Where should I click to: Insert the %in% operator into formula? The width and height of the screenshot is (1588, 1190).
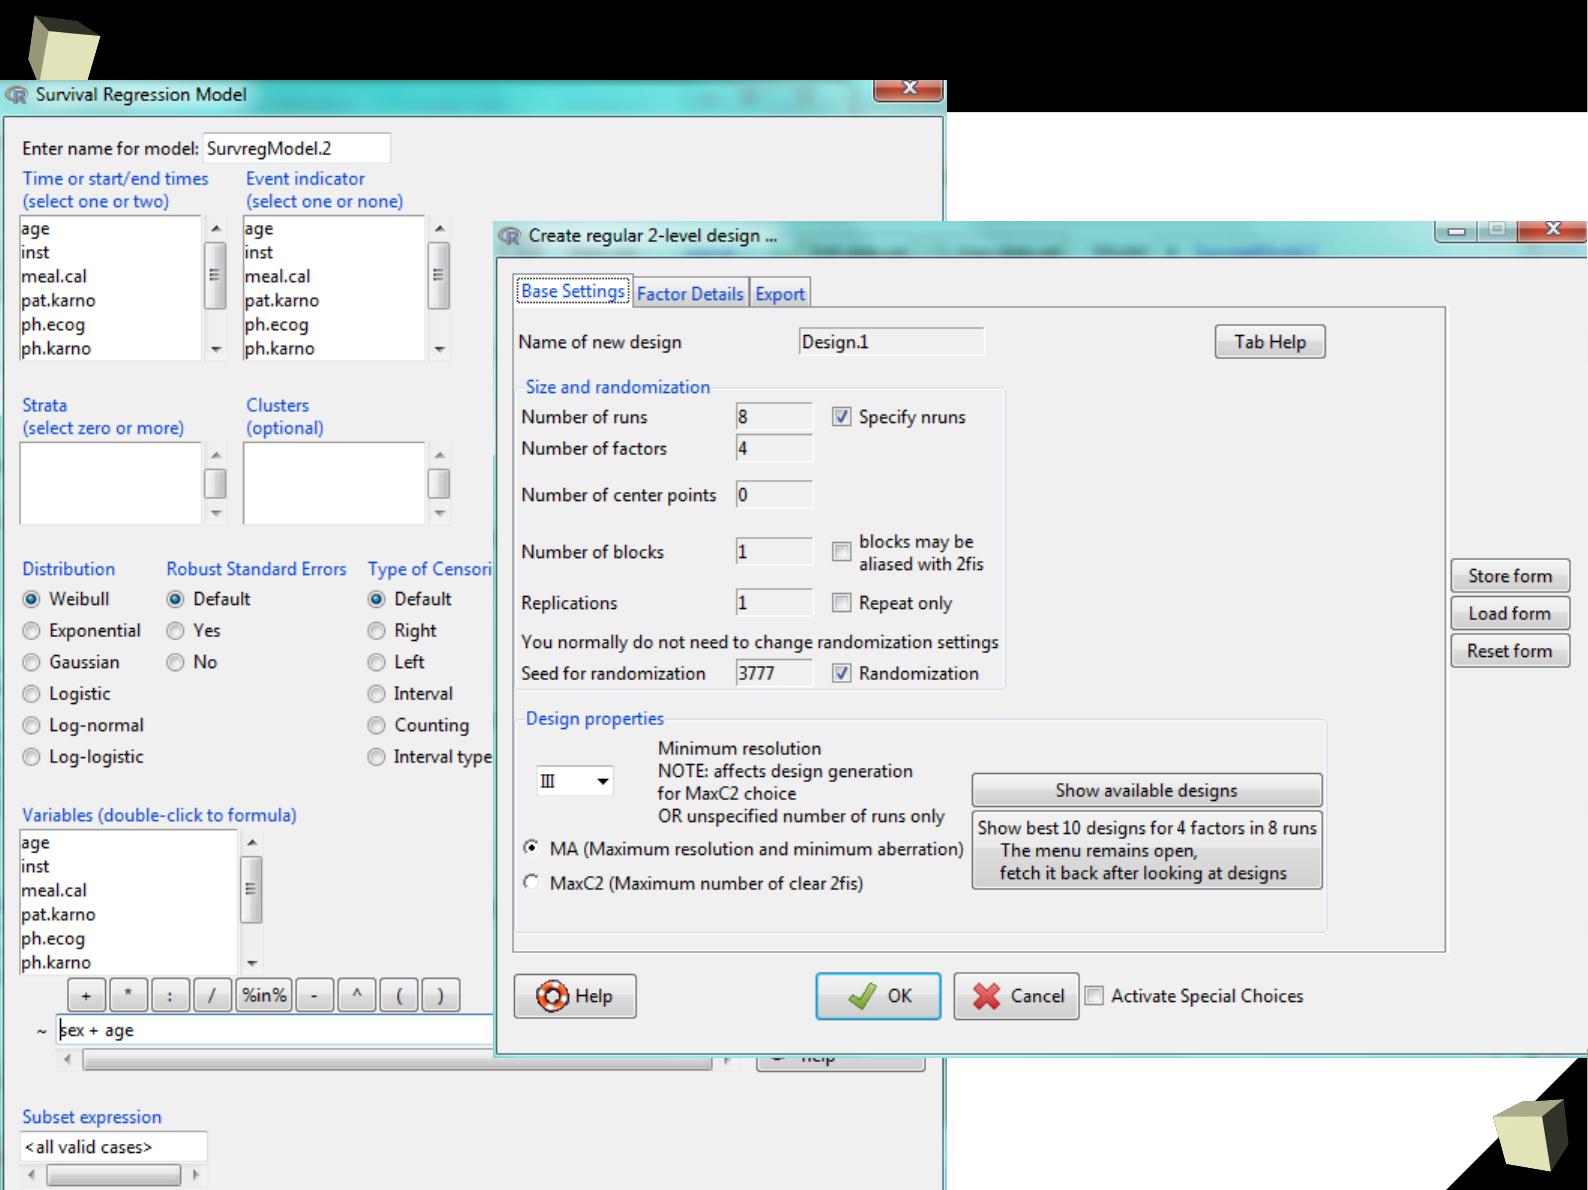click(264, 995)
